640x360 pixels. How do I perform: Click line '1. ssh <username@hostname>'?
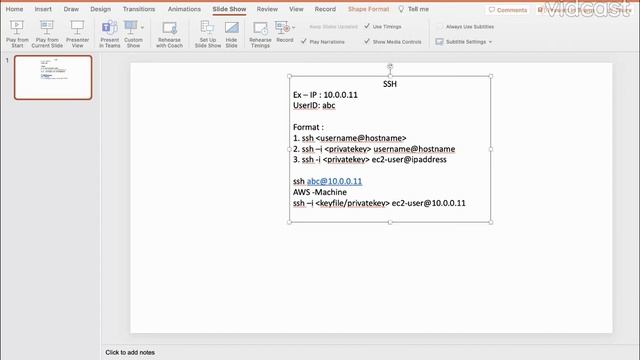[x=349, y=138]
